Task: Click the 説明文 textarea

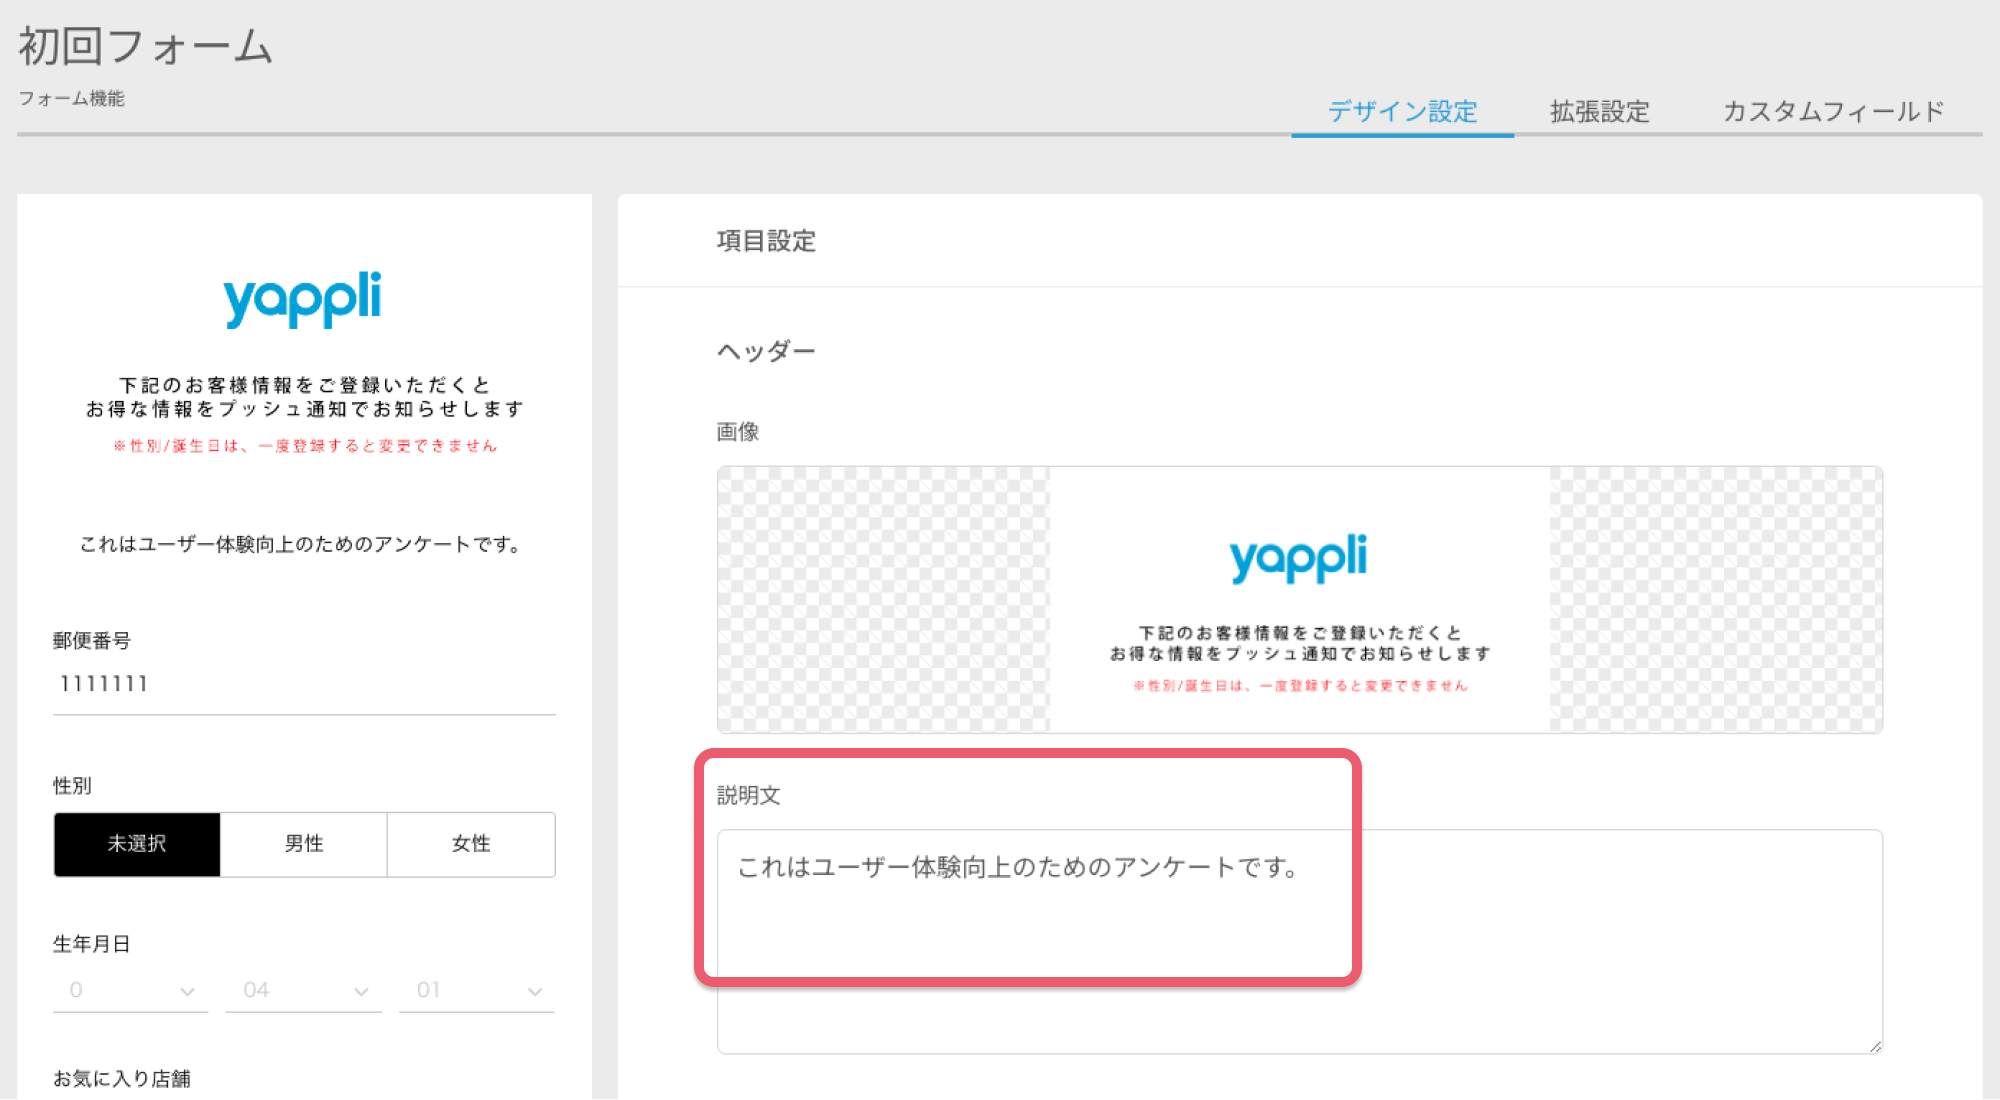Action: coord(1300,941)
